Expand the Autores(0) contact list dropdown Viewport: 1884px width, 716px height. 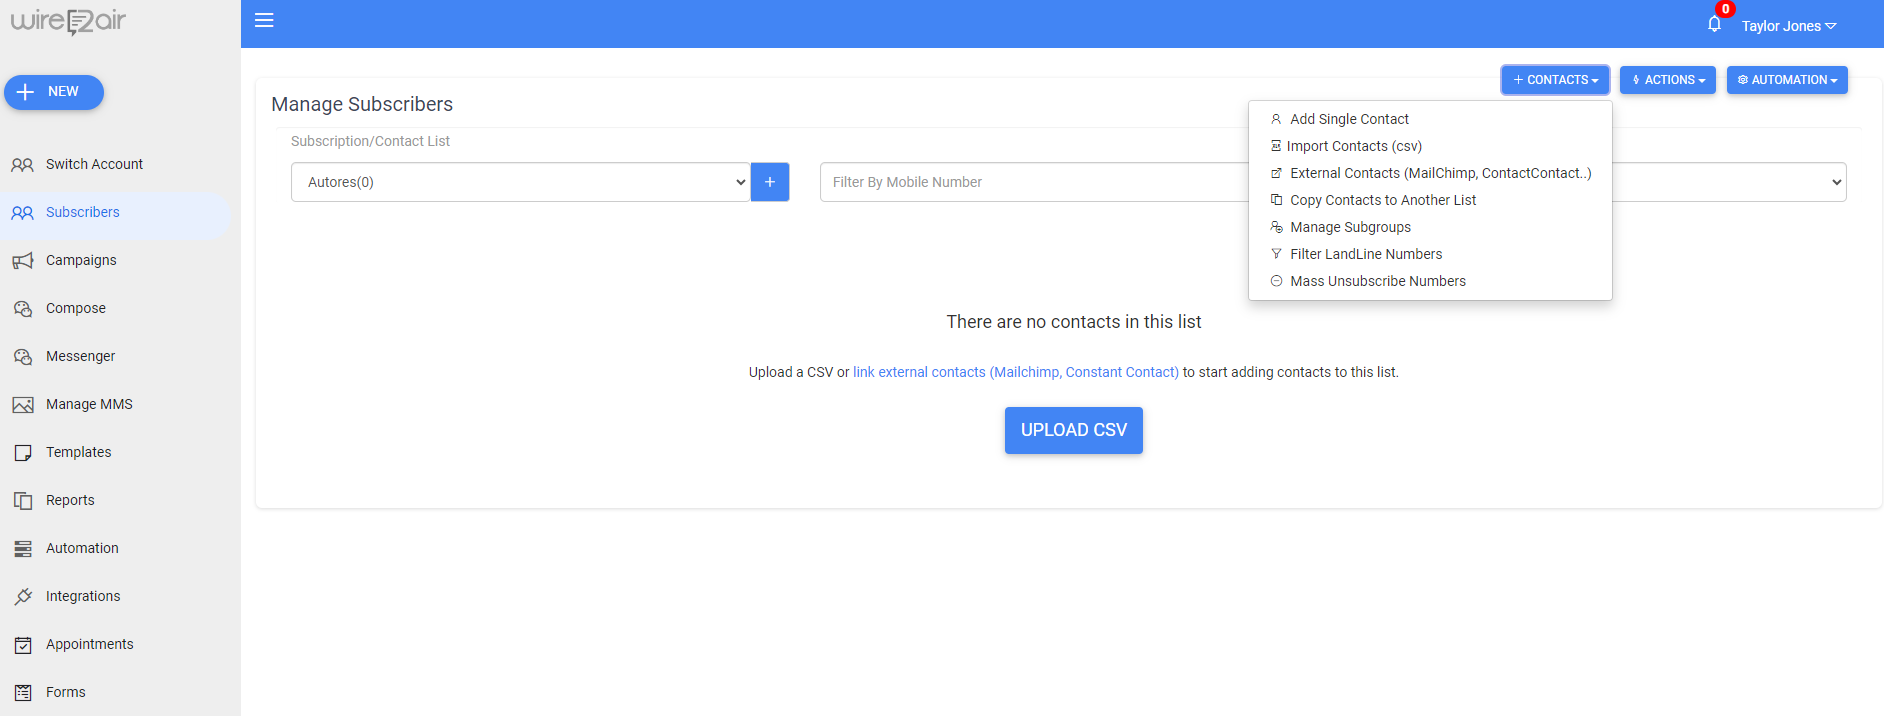[x=521, y=182]
